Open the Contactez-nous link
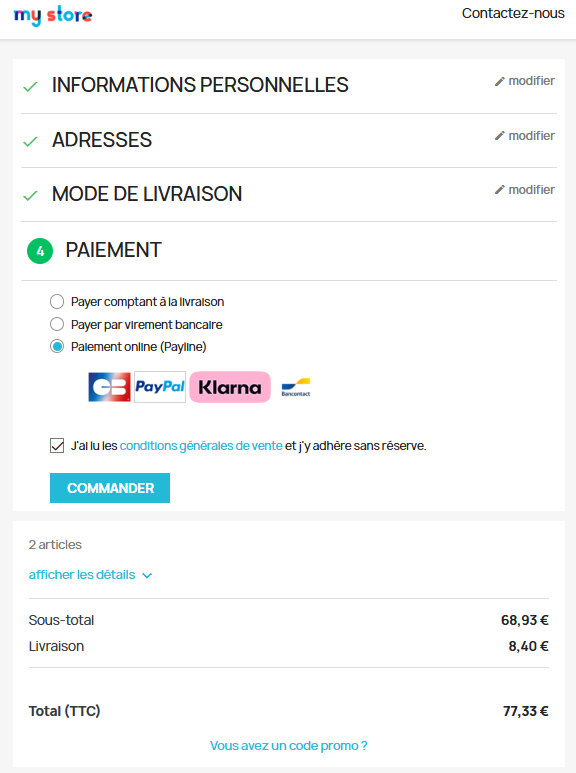The image size is (576, 773). pos(513,13)
